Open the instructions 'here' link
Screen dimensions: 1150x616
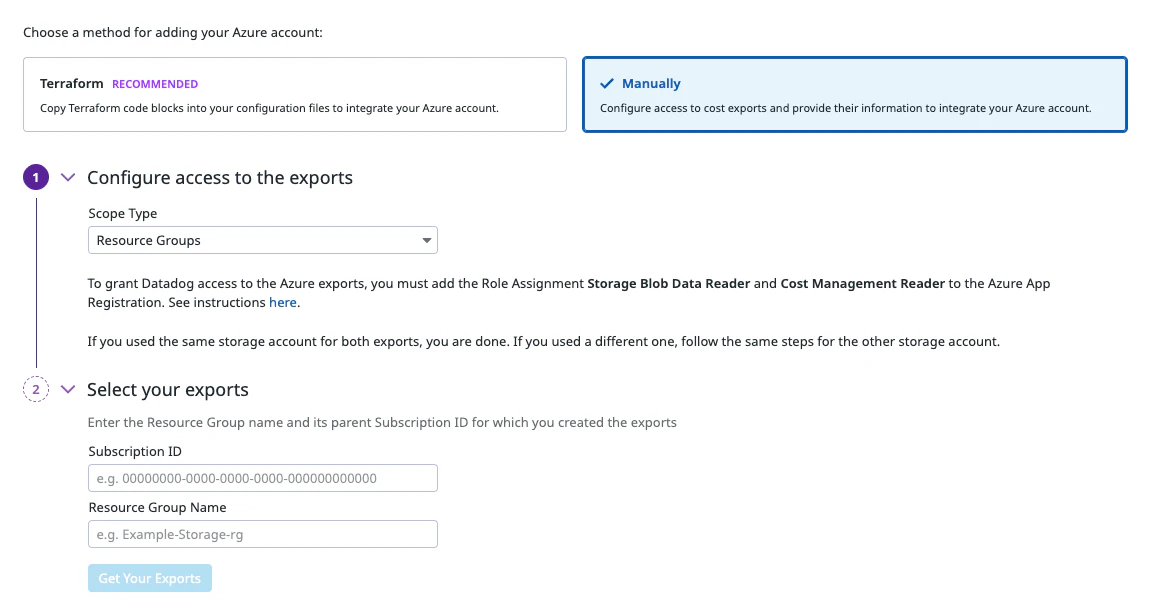[x=283, y=302]
